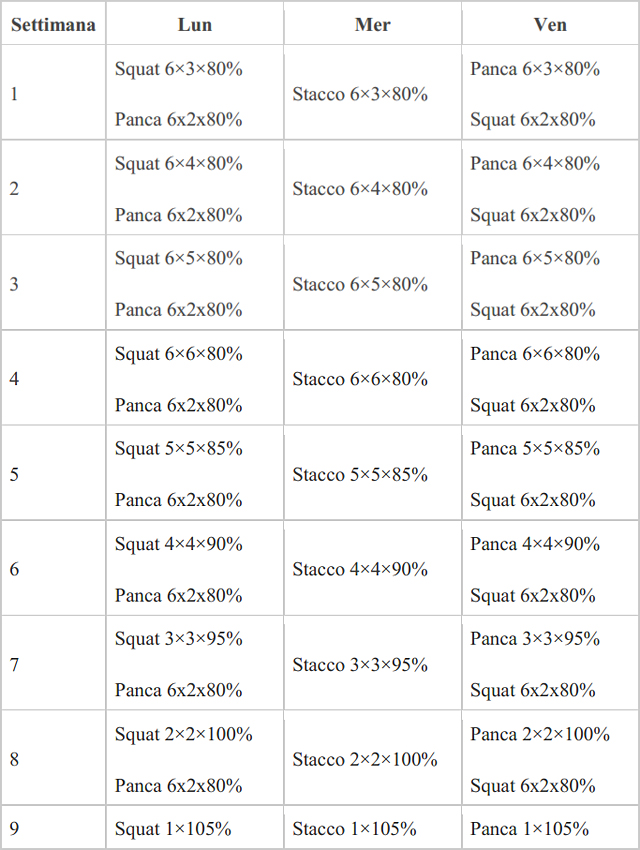Viewport: 640px width, 850px height.
Task: Select the Mer column header
Action: pos(372,24)
